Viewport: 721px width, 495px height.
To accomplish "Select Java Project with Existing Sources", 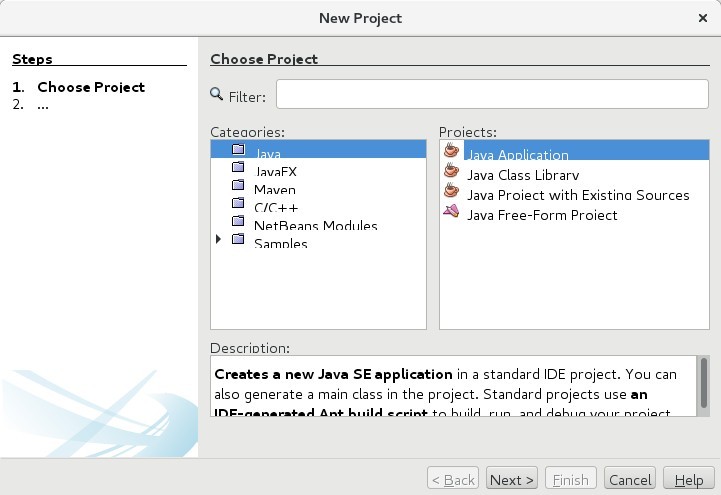I will click(578, 195).
